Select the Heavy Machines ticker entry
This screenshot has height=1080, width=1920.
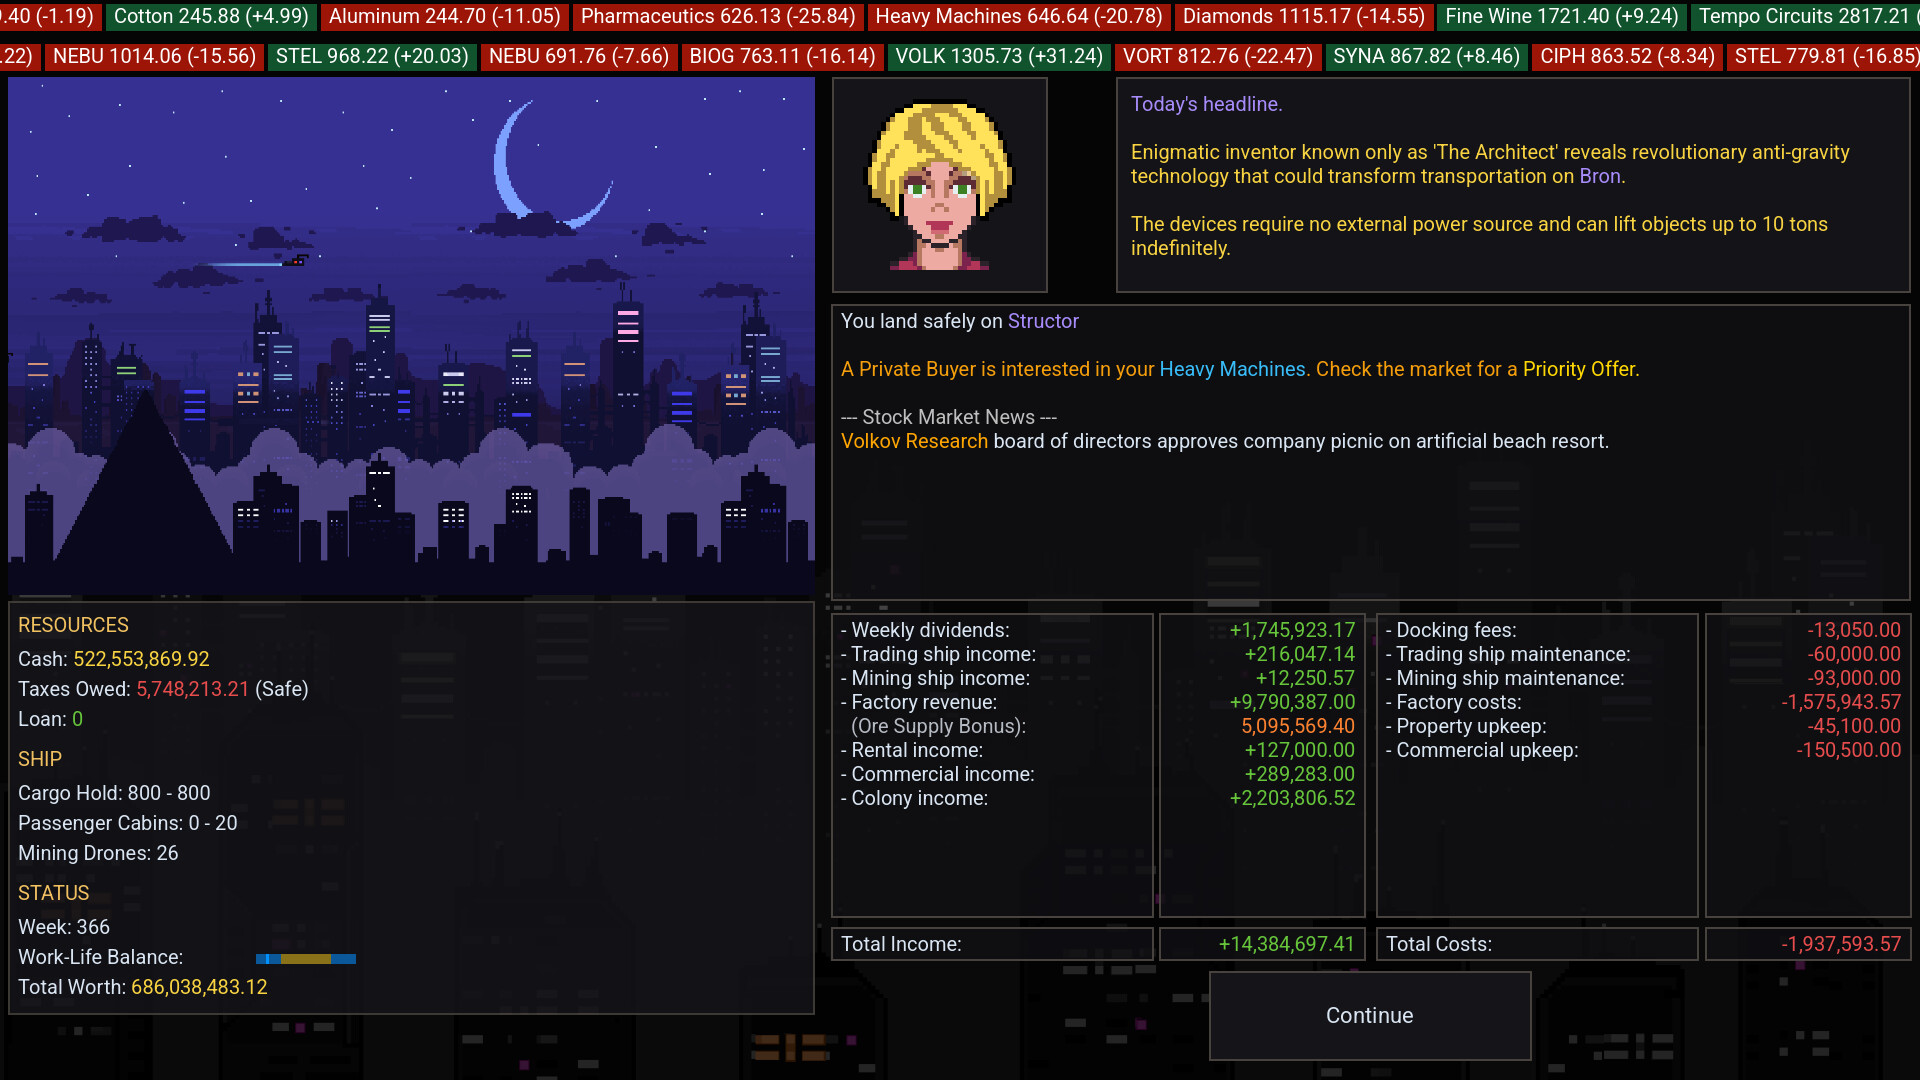tap(1019, 17)
